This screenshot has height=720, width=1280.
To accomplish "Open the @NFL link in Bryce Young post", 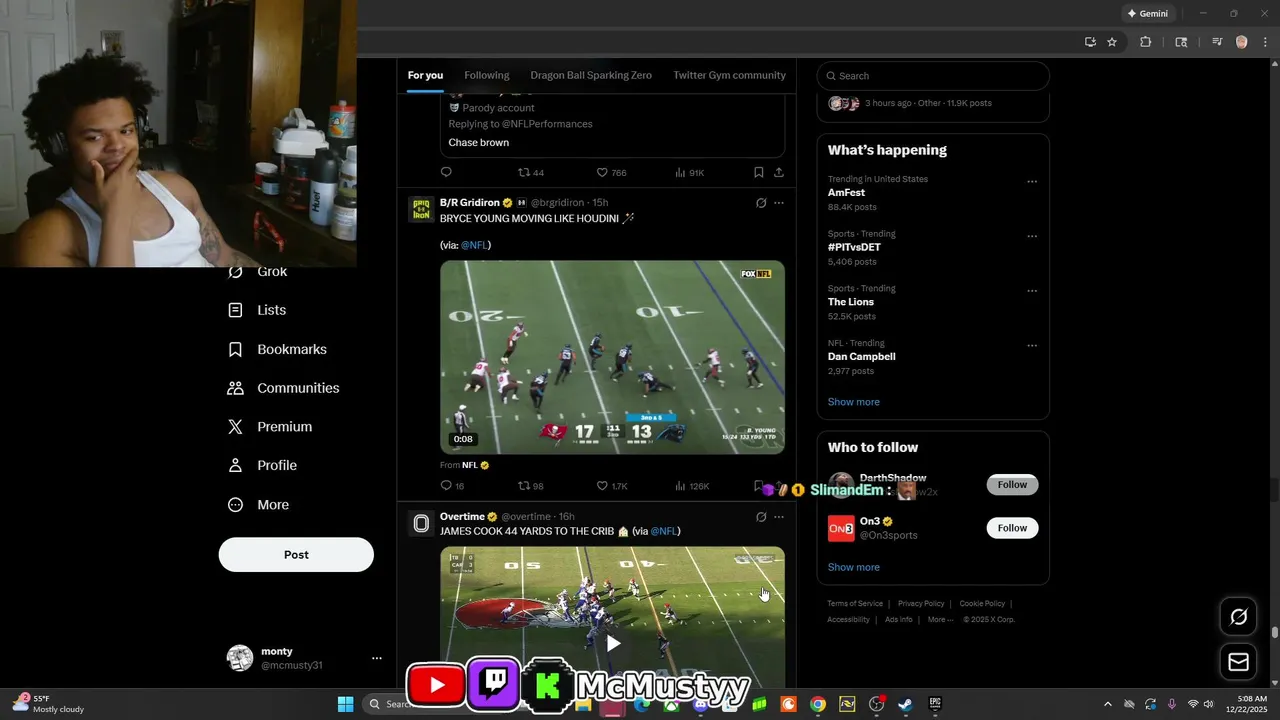I will coord(474,245).
